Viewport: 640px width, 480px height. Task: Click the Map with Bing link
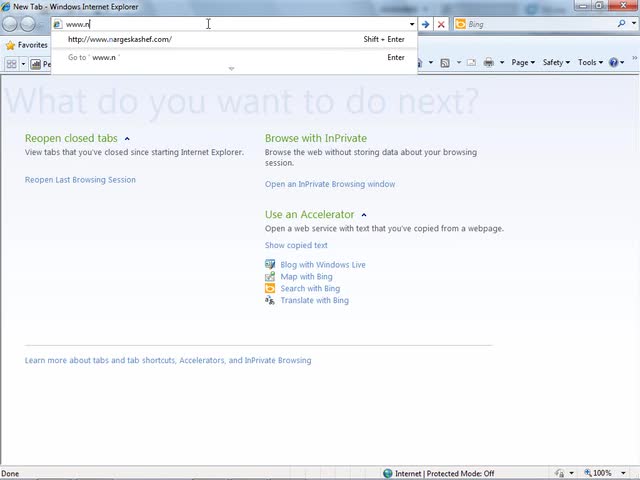[x=306, y=276]
